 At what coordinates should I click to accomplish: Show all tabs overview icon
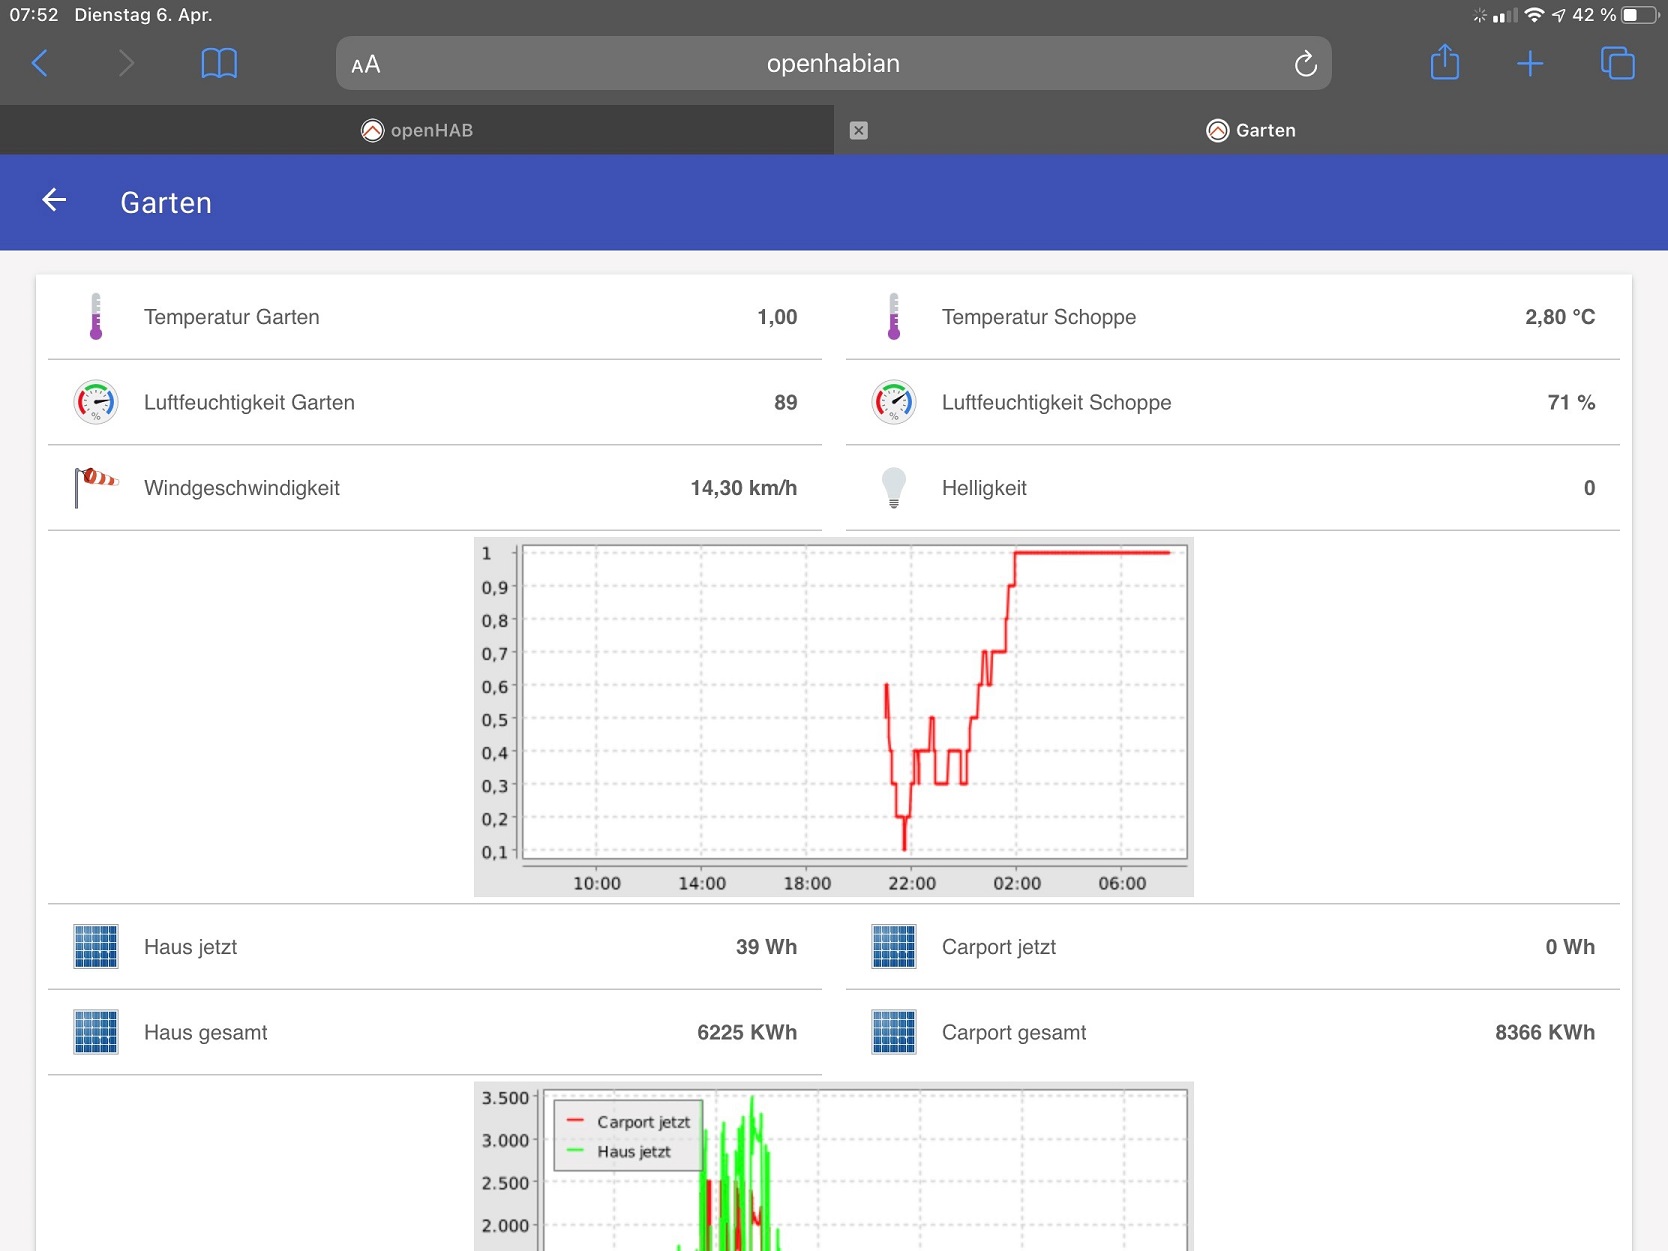coord(1617,63)
